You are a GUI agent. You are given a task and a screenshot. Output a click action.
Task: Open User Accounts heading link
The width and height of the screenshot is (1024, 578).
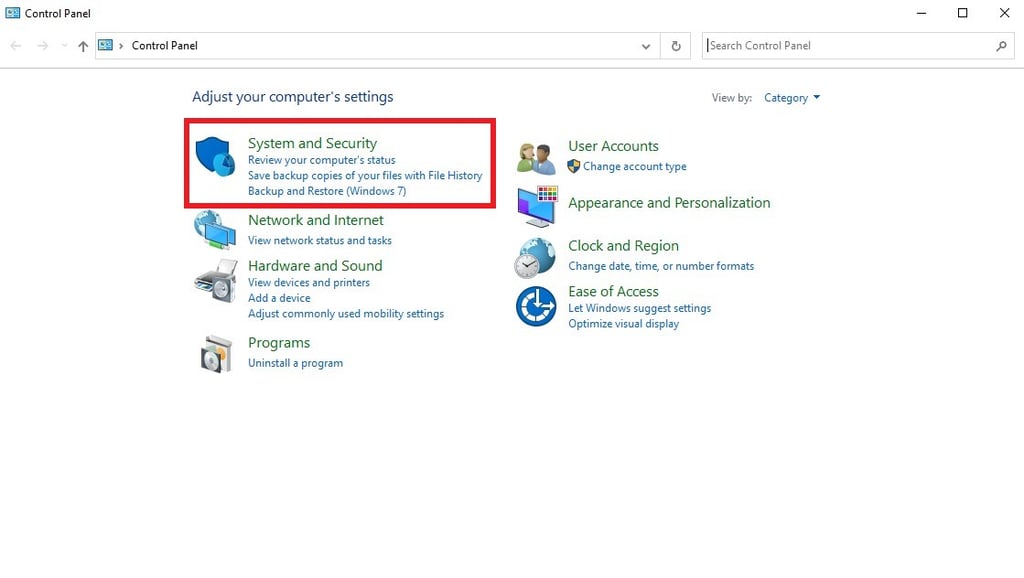point(613,146)
